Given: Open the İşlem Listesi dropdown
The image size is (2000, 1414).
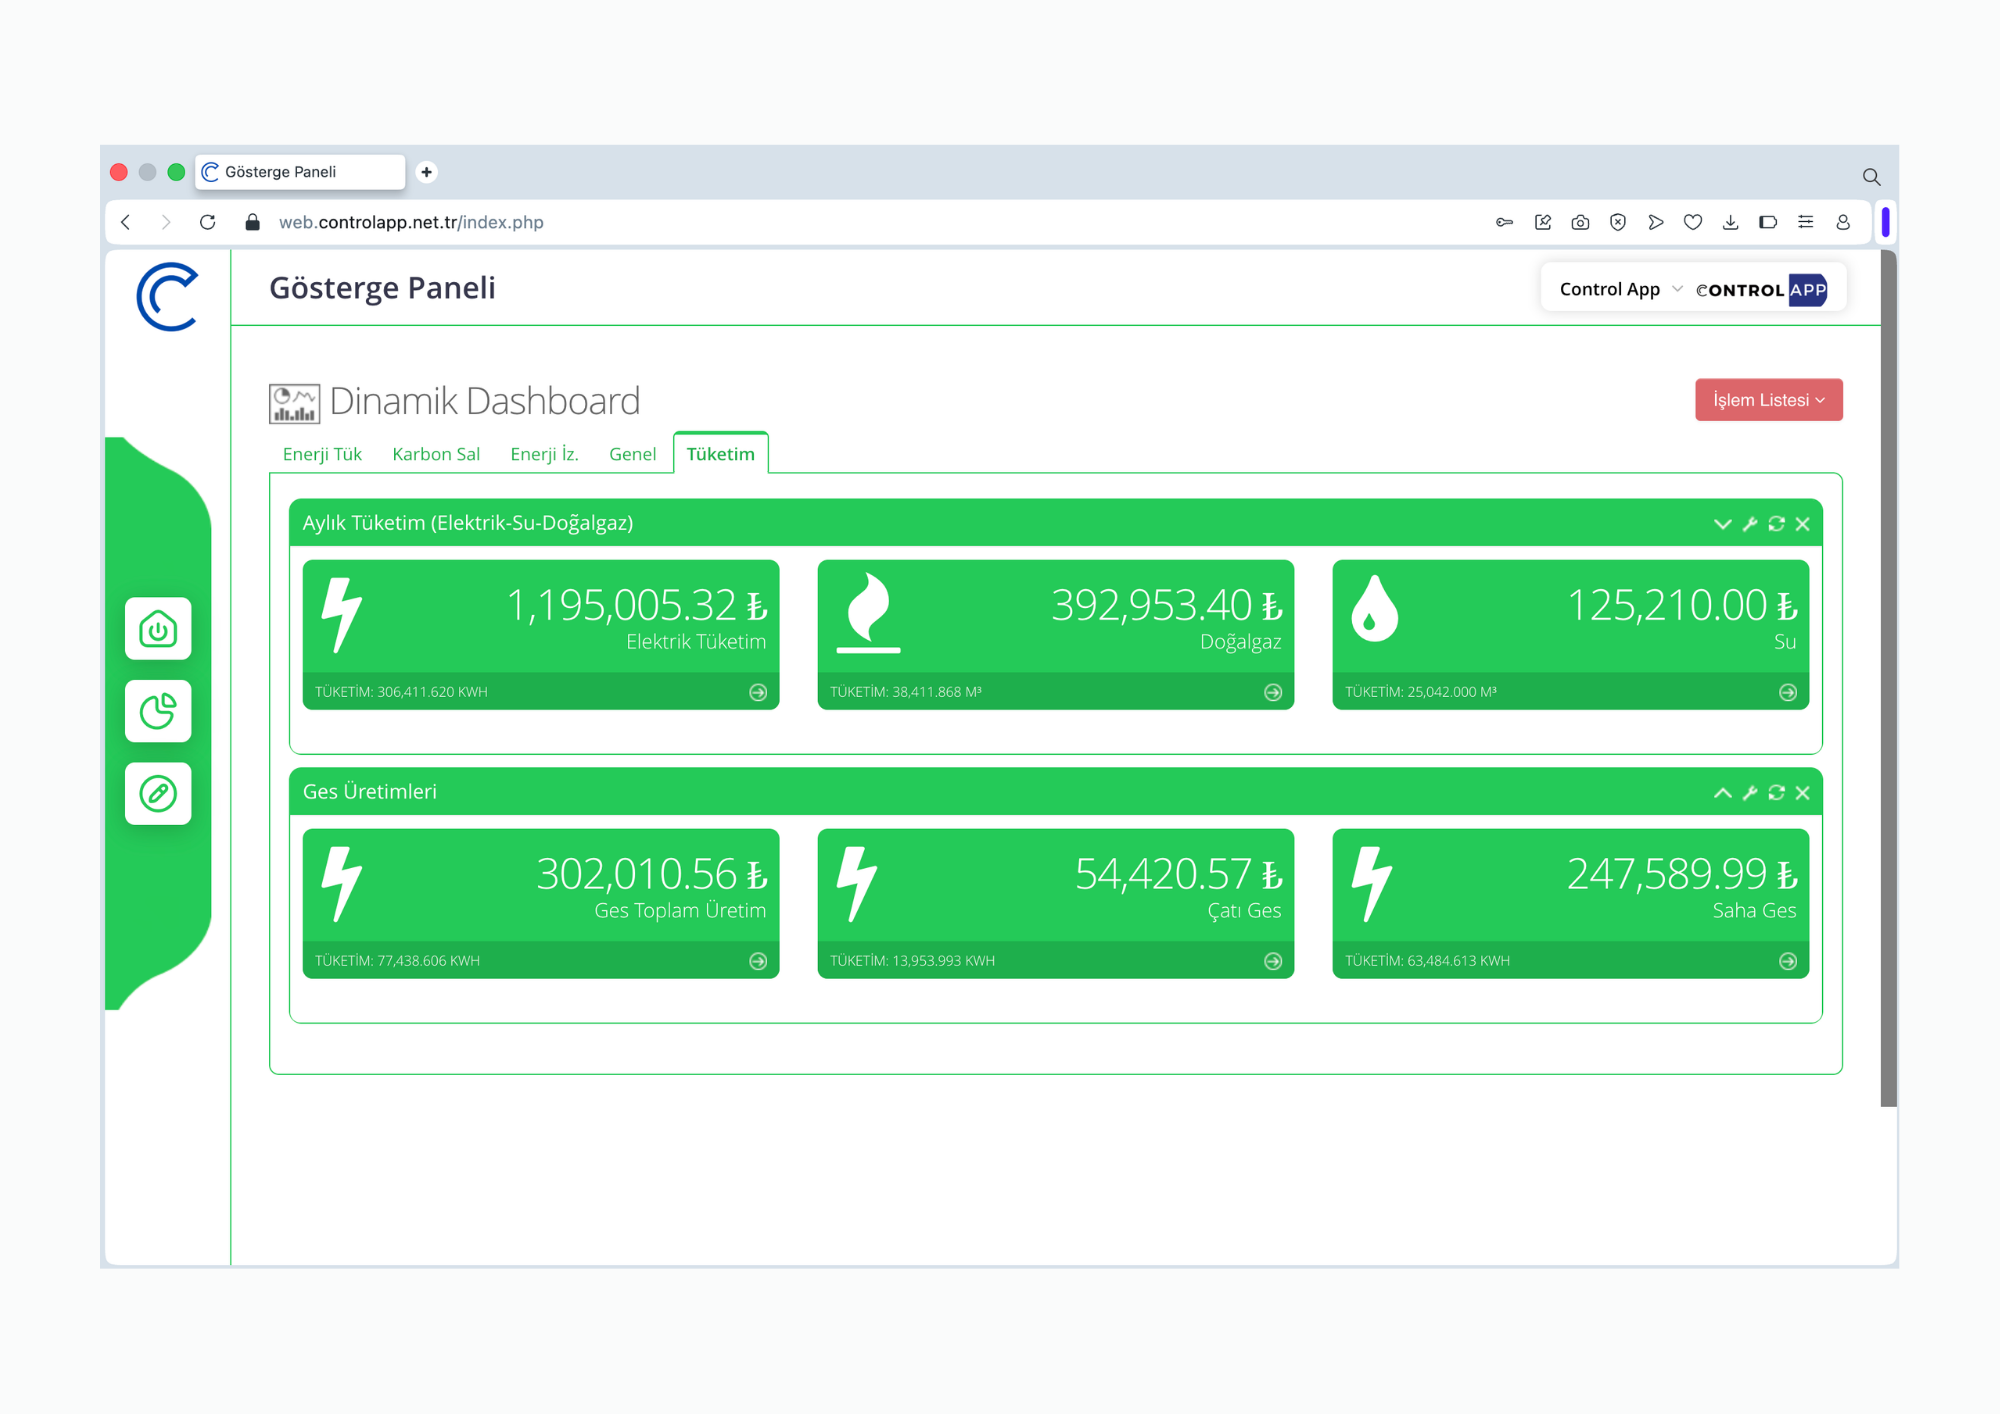Looking at the screenshot, I should point(1768,400).
